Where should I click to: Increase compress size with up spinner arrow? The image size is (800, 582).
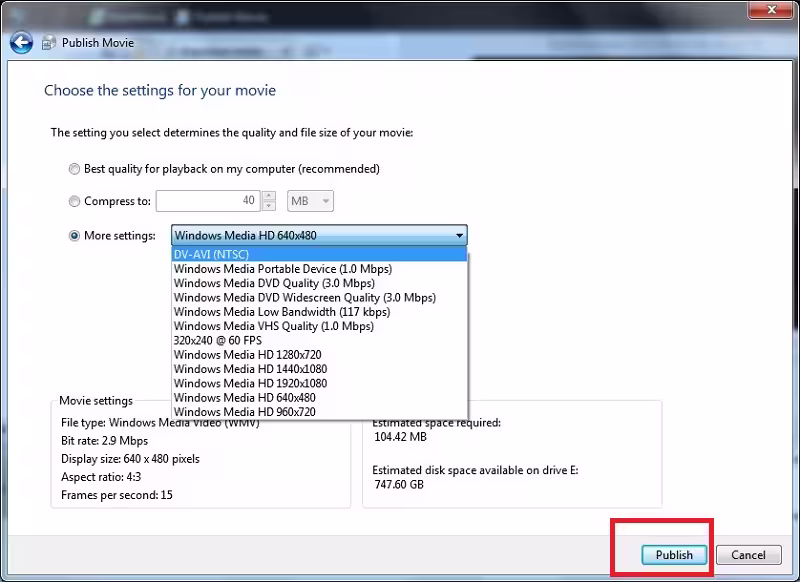(269, 196)
